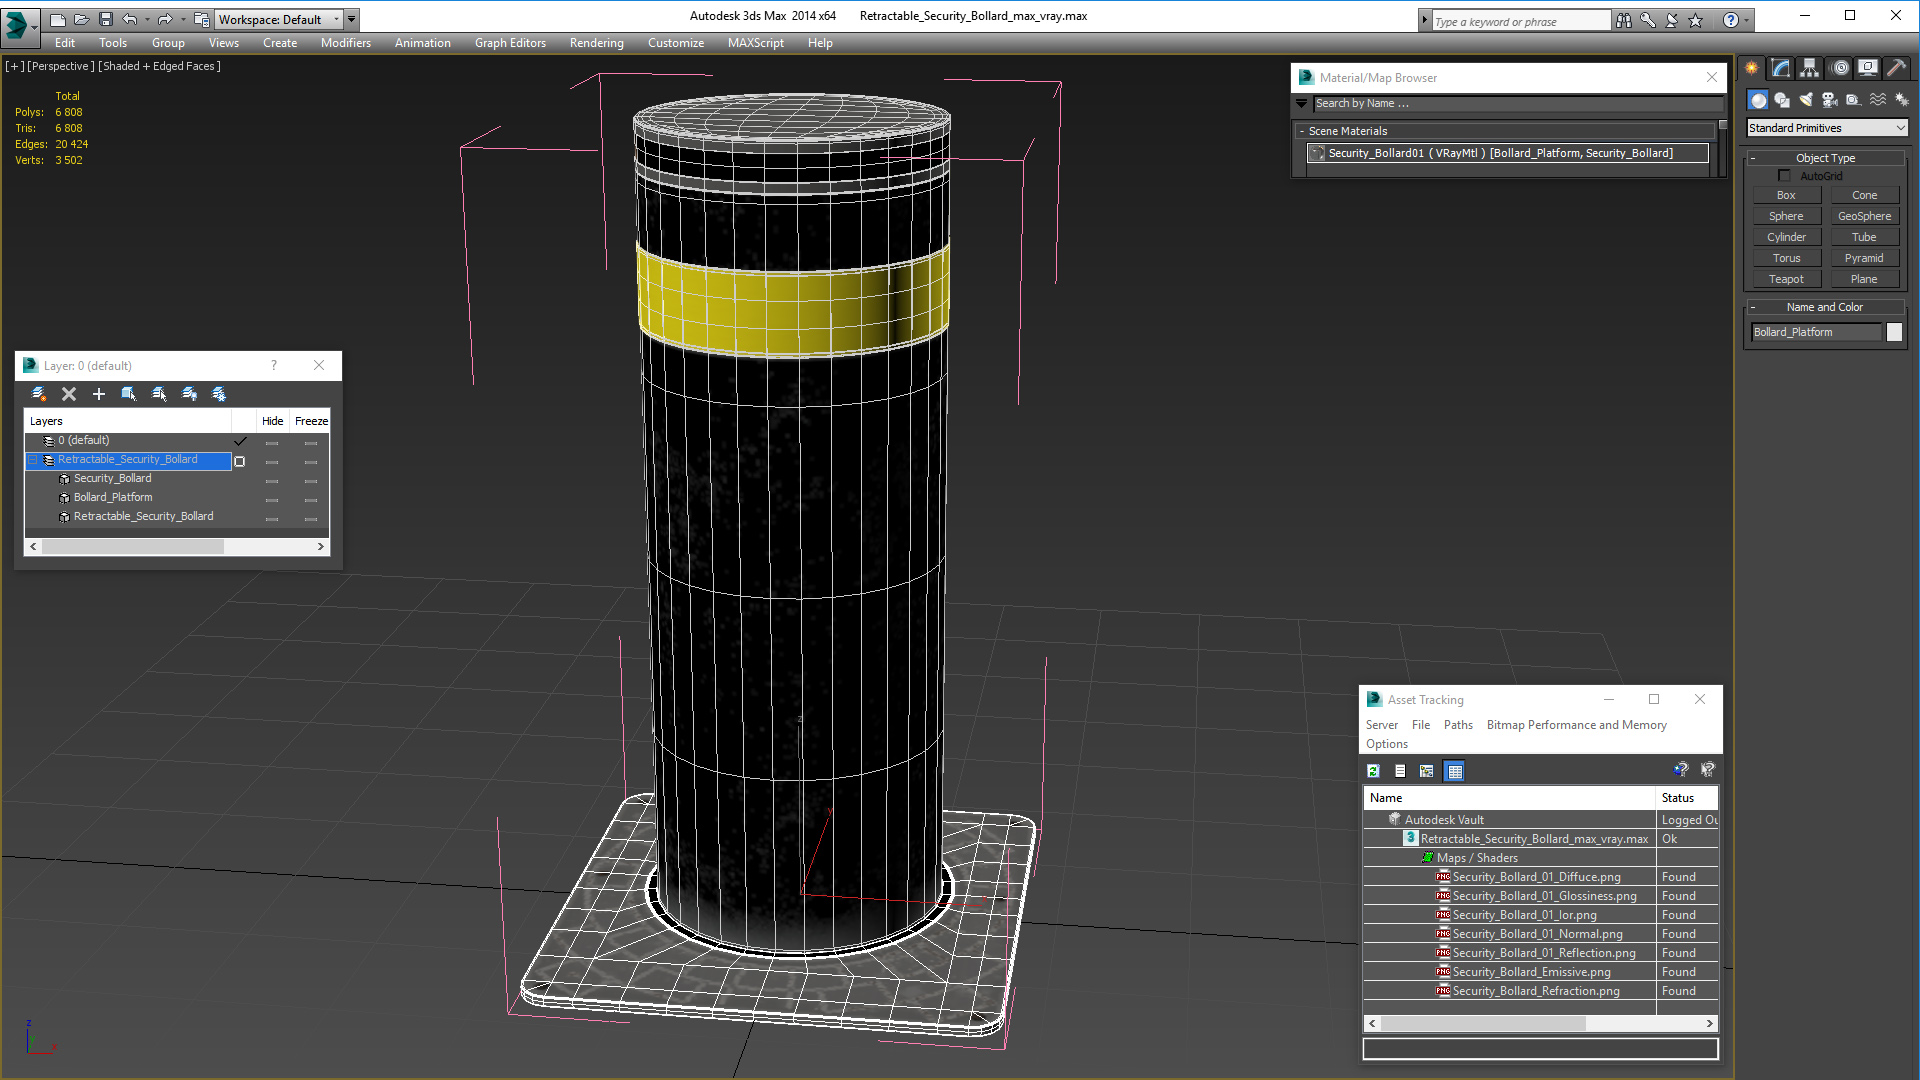Toggle Freeze for the Retractable_Security_Bollard layer row

pyautogui.click(x=311, y=461)
